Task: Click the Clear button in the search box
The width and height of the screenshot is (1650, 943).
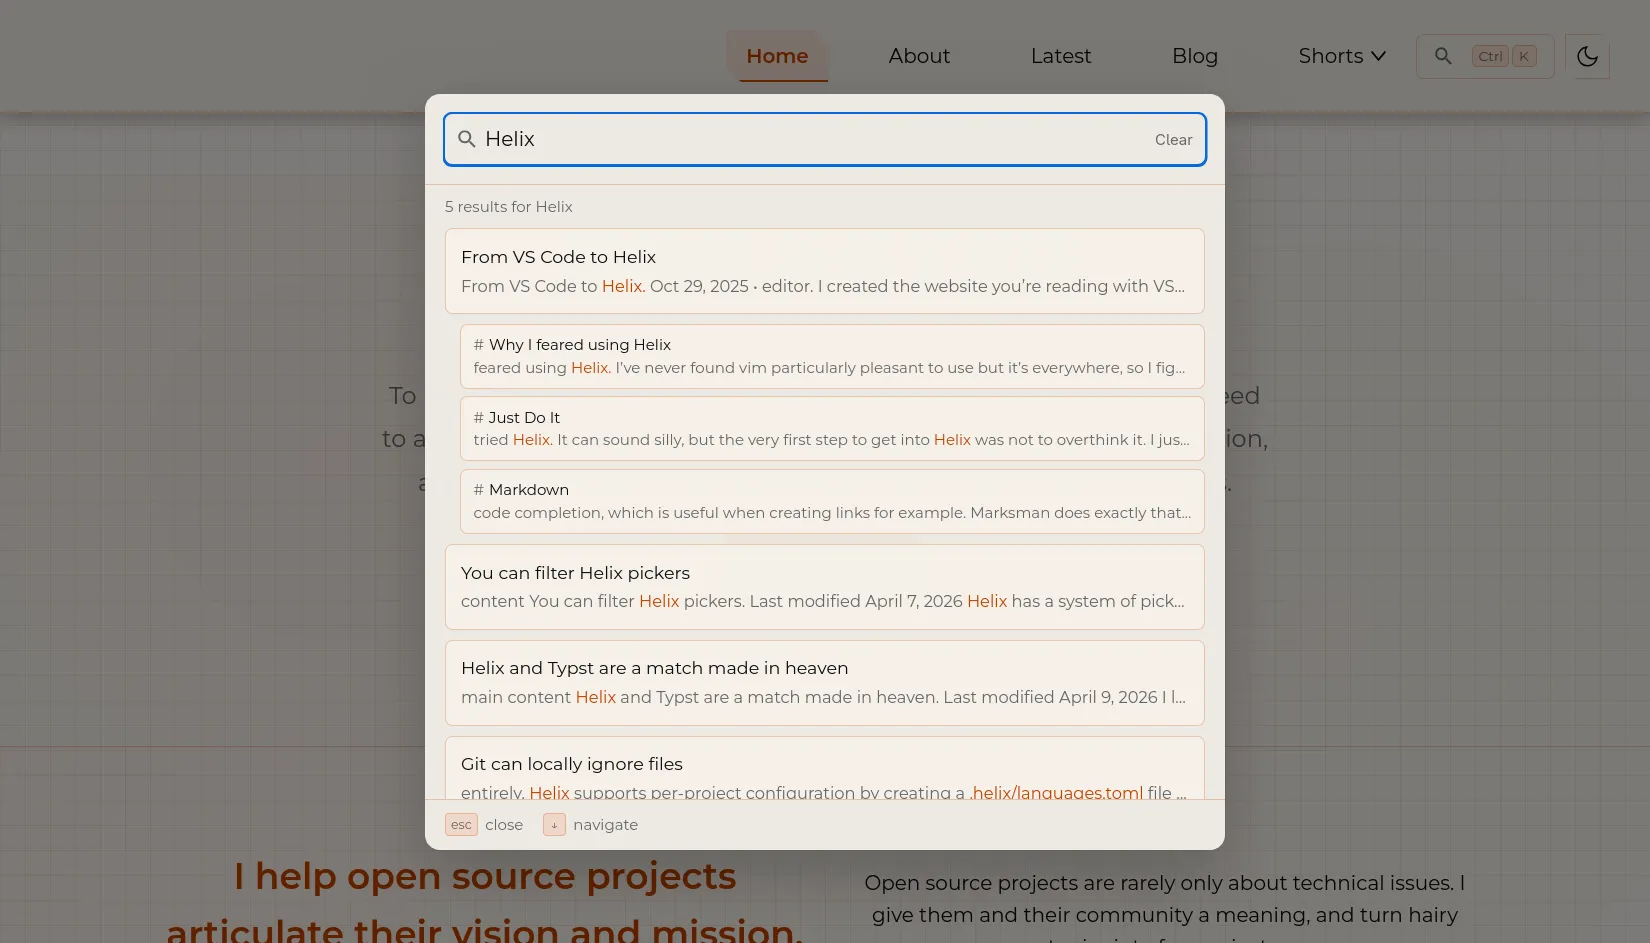Action: pyautogui.click(x=1173, y=139)
